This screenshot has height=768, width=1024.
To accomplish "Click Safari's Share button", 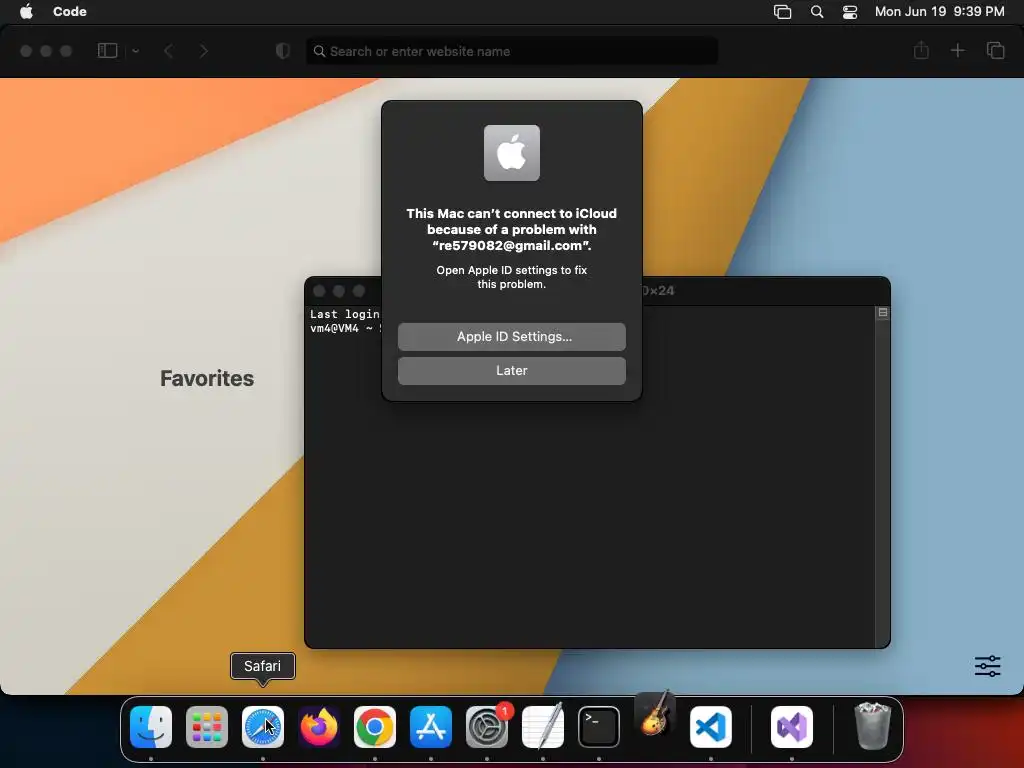I will click(x=921, y=50).
